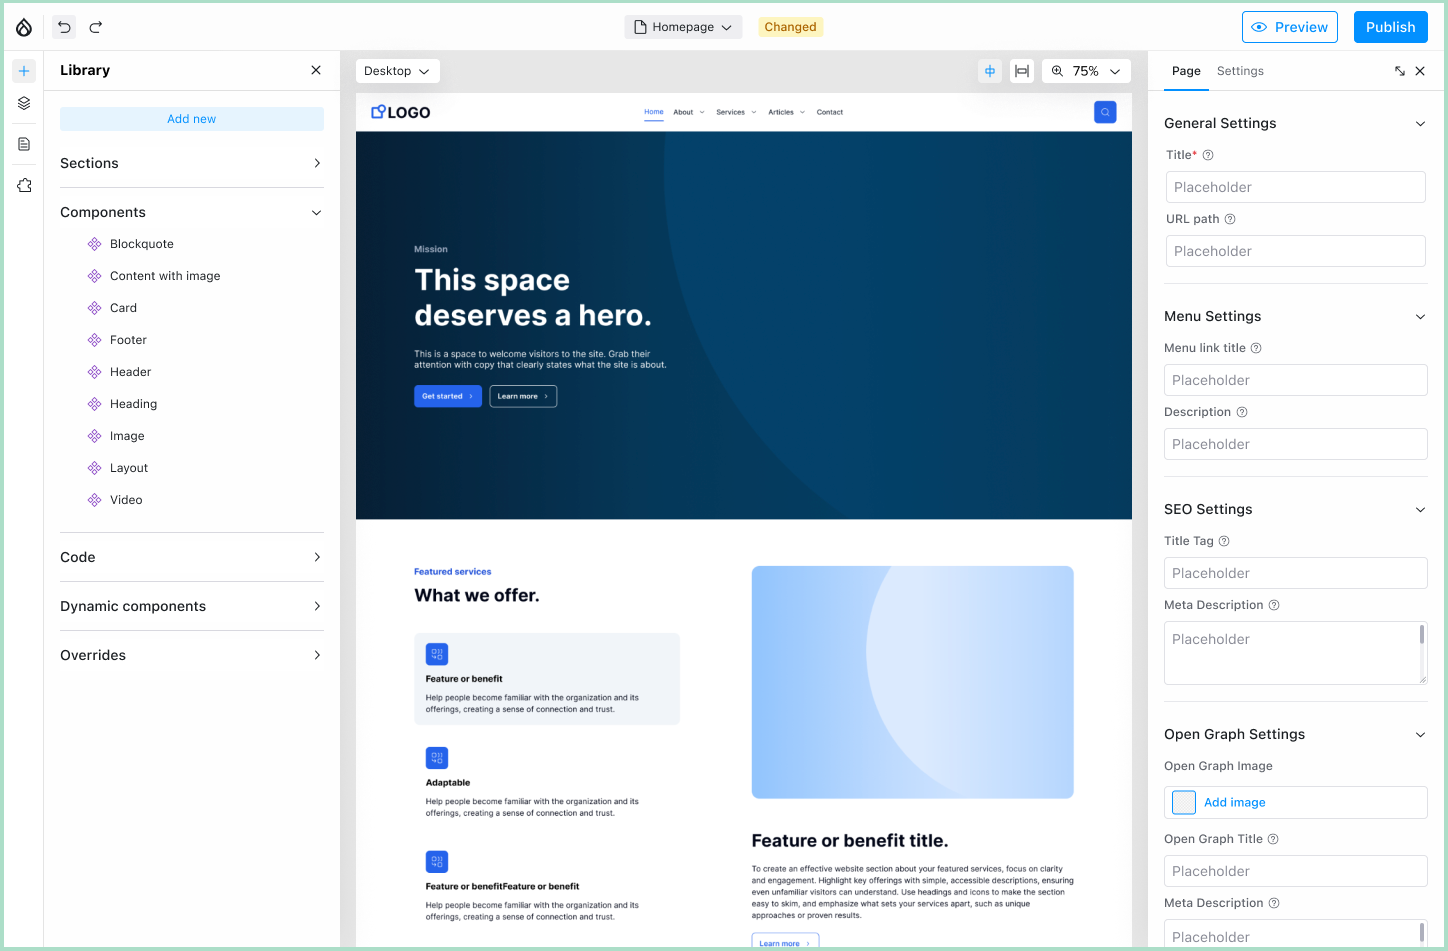Click the Open Graph Image swatch box

coord(1184,802)
